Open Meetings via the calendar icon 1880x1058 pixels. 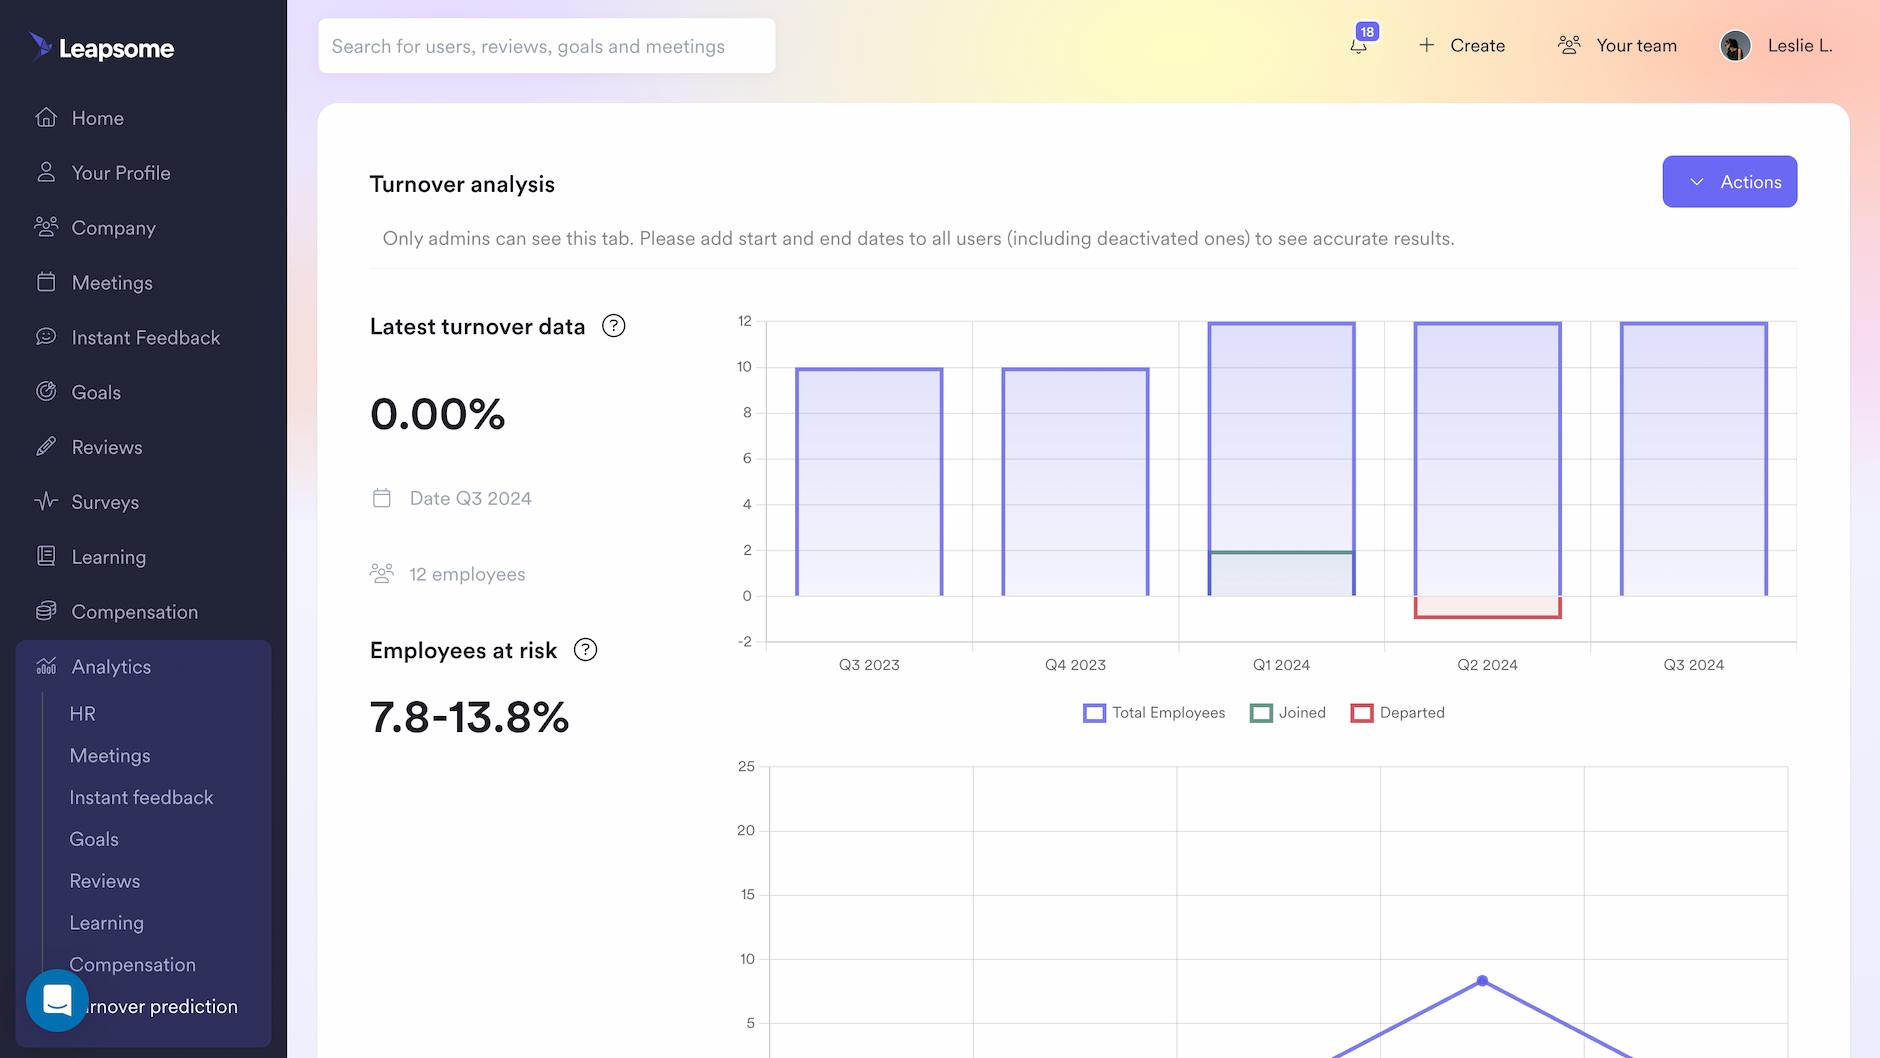tap(47, 282)
